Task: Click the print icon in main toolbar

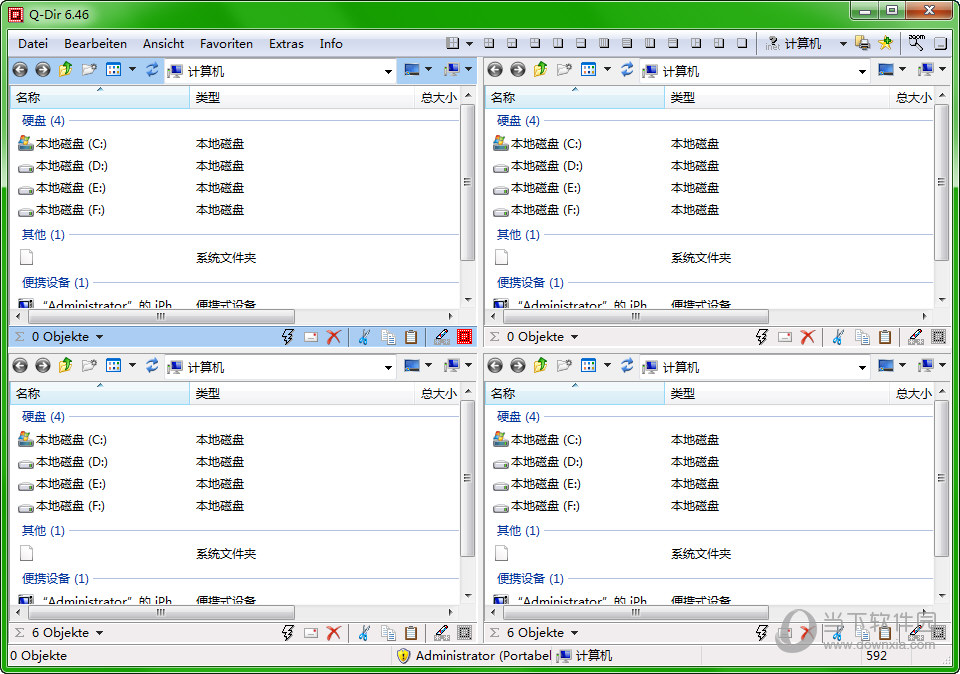Action: tap(863, 43)
